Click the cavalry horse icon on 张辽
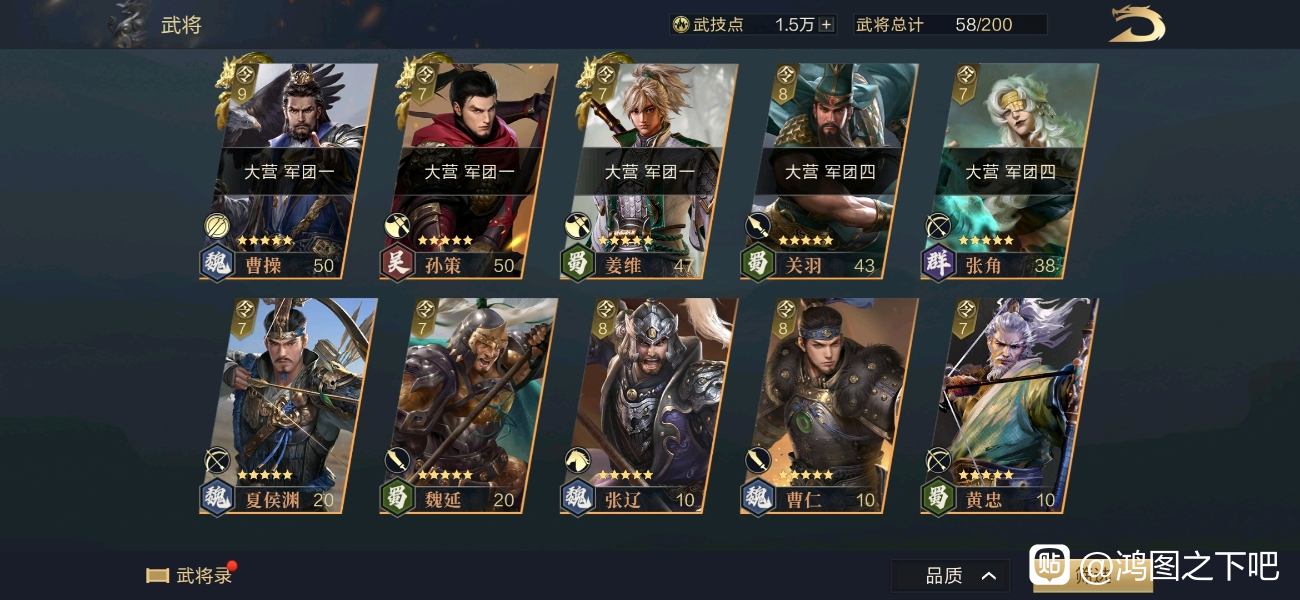The image size is (1300, 600). [x=577, y=460]
